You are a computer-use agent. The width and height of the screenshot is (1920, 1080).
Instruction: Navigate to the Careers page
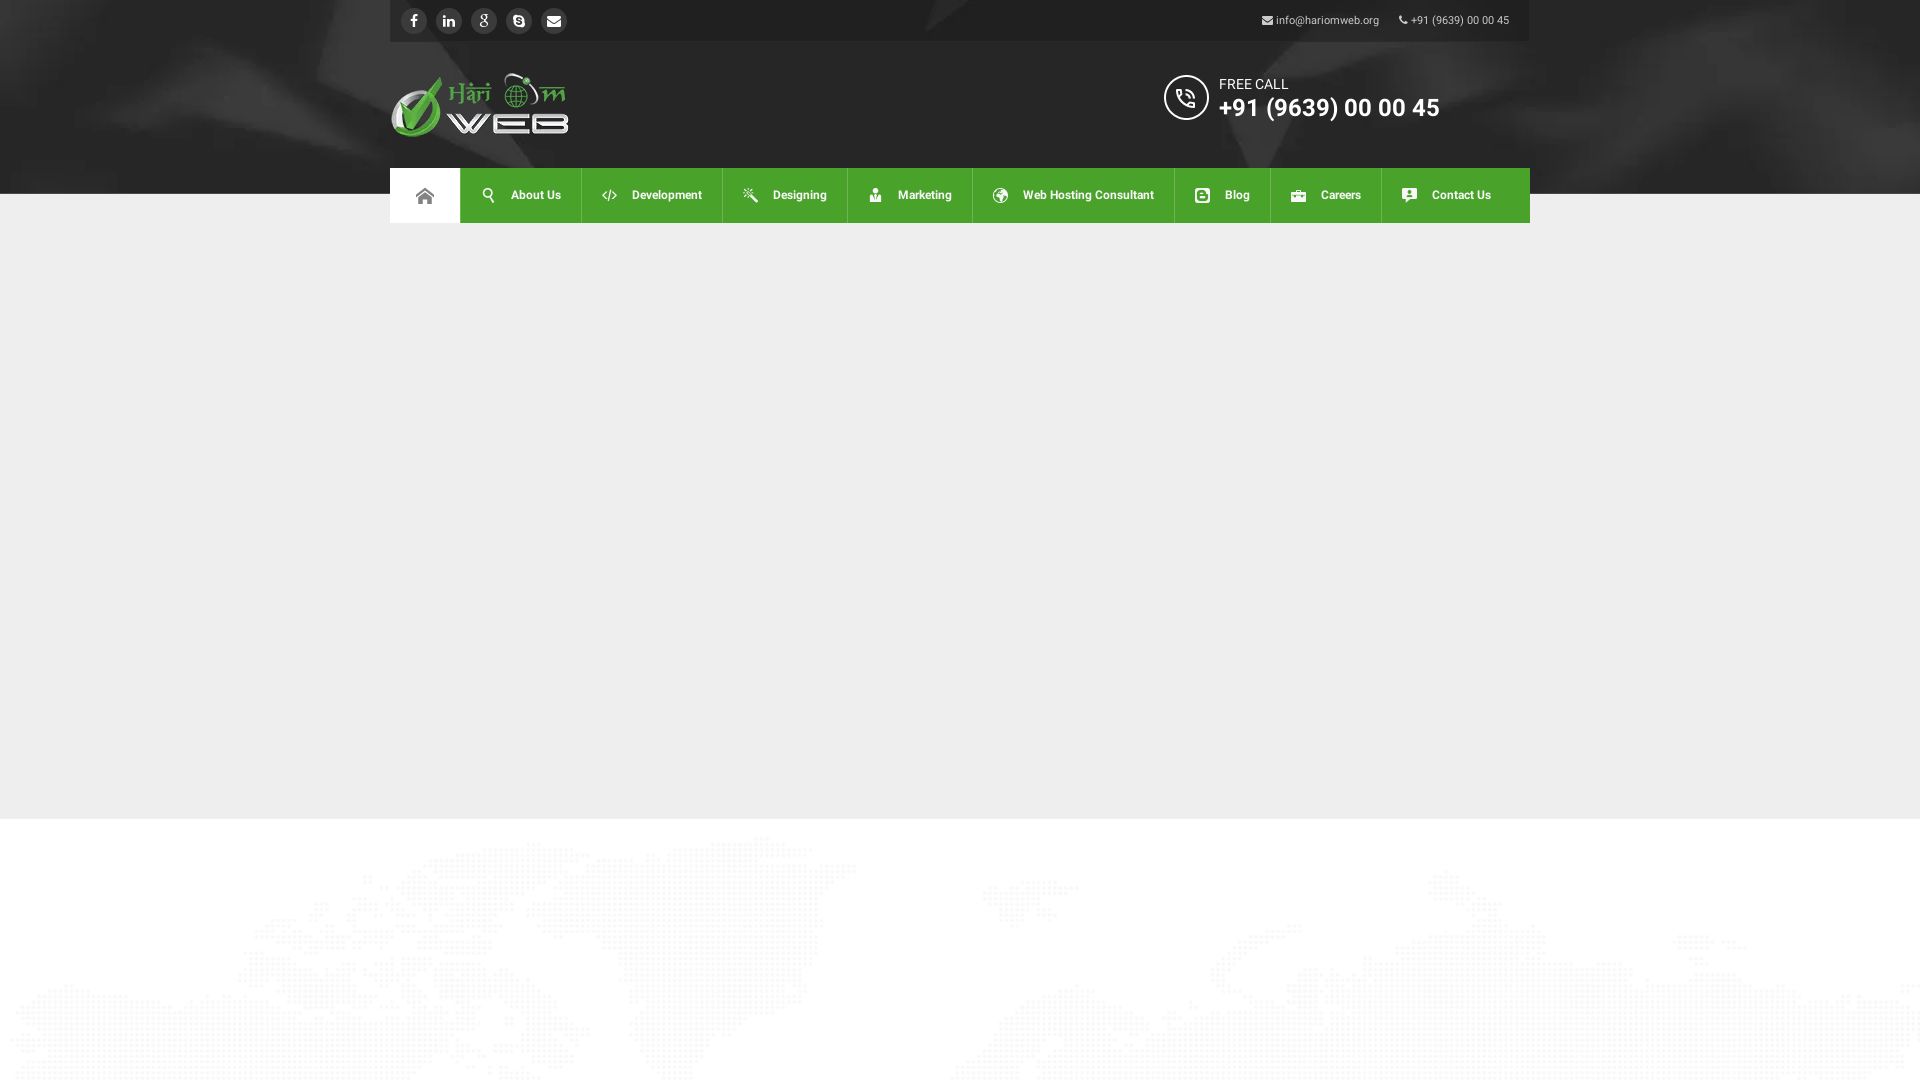point(1326,196)
